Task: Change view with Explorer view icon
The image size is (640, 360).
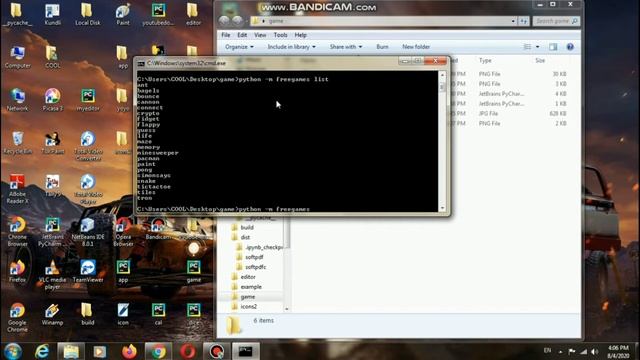Action: [527, 47]
